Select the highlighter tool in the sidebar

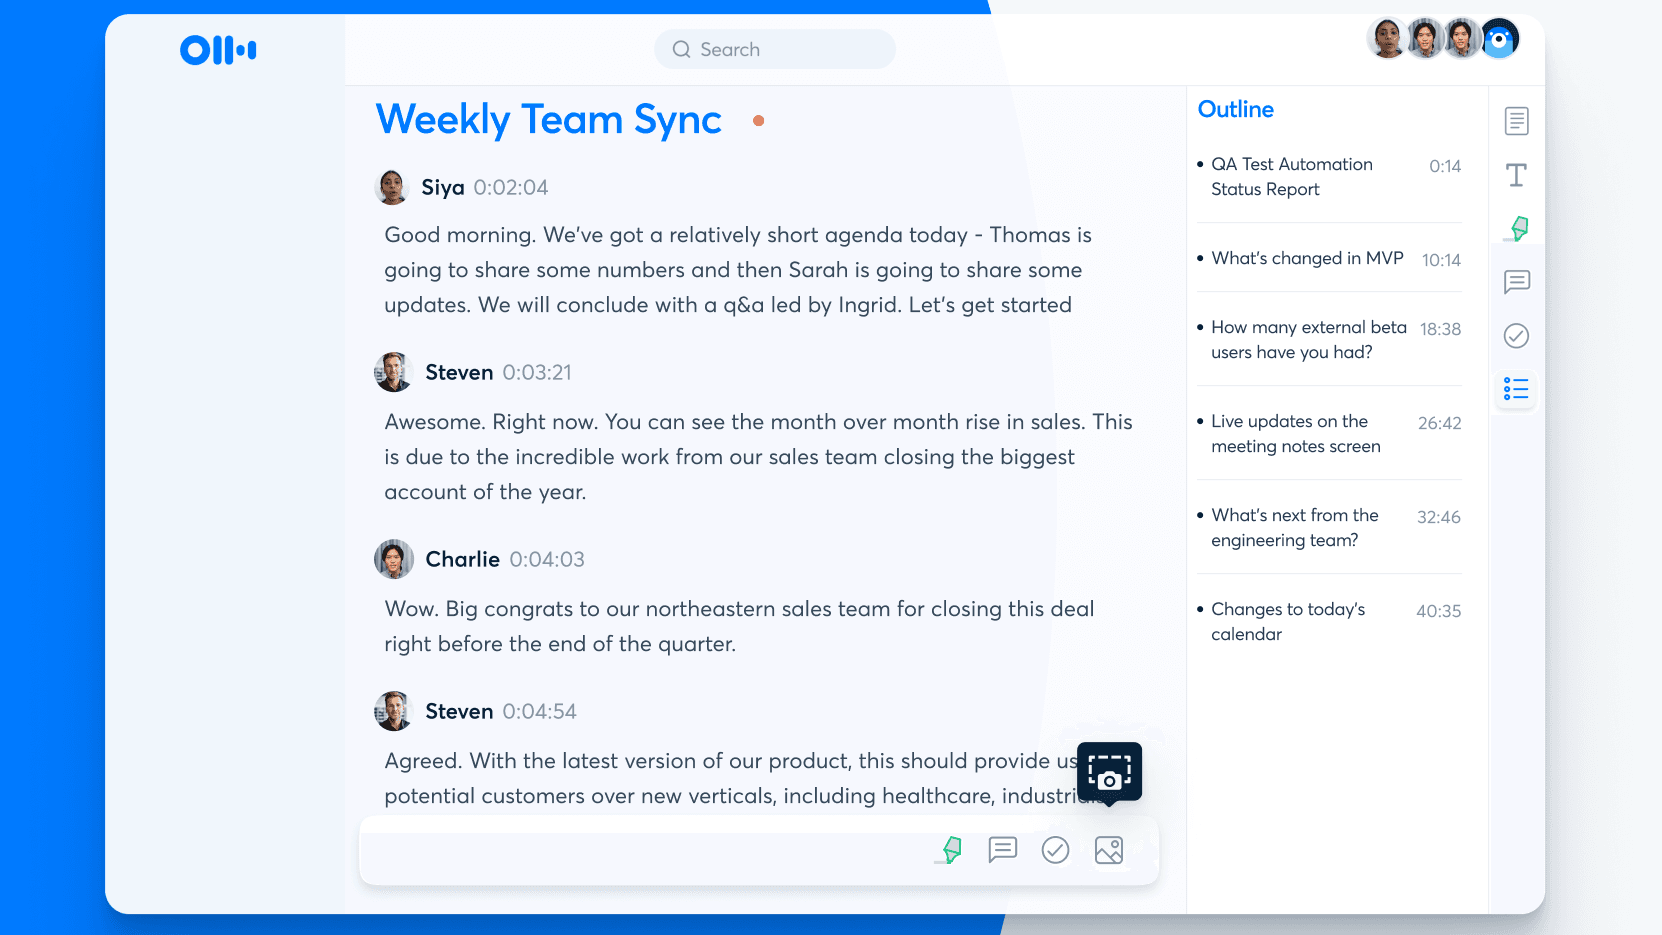[1516, 227]
